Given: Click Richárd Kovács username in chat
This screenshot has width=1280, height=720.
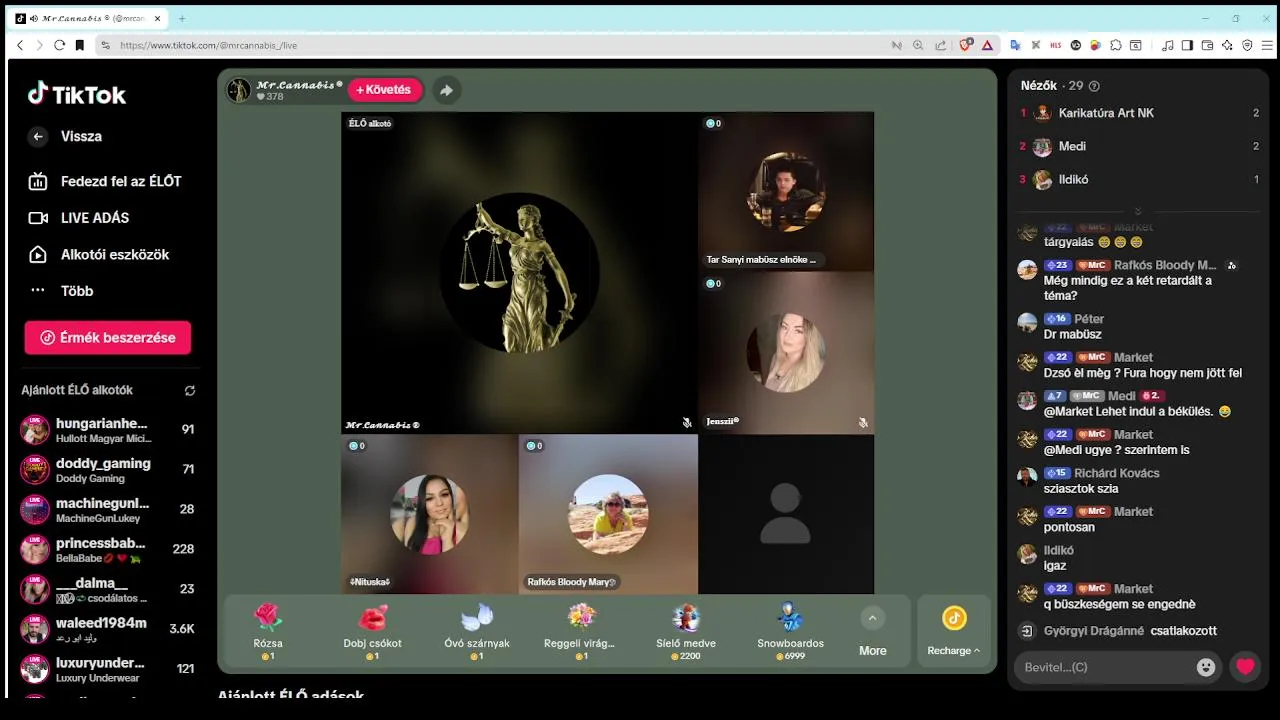Looking at the screenshot, I should pyautogui.click(x=1117, y=473).
